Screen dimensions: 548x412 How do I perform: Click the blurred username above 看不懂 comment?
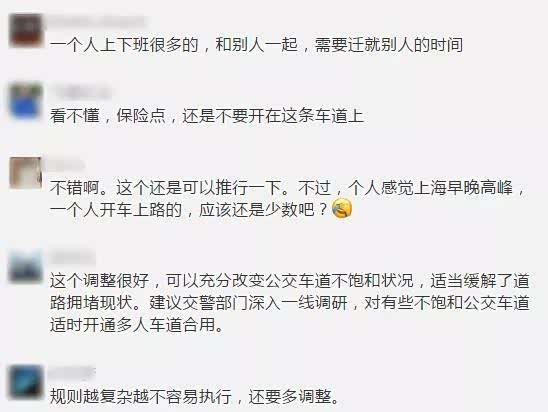pyautogui.click(x=80, y=93)
